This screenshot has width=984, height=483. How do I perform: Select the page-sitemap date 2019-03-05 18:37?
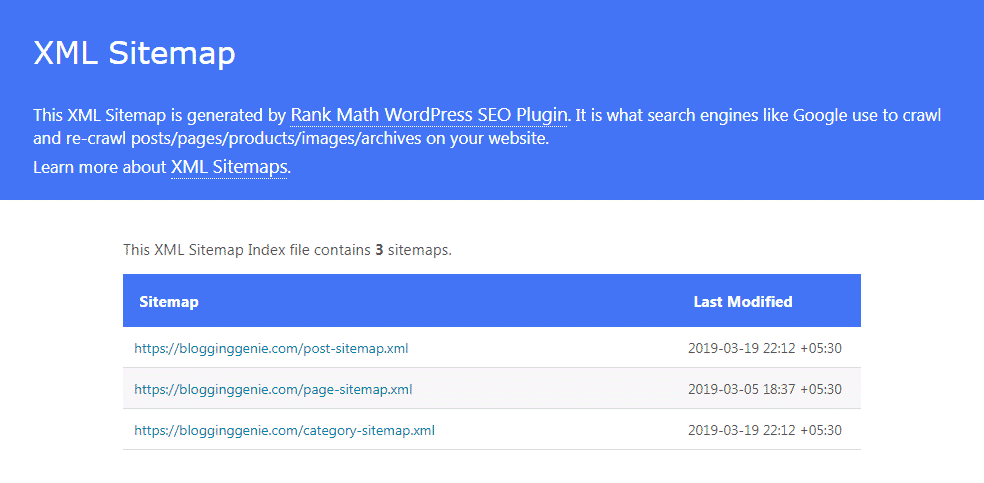(764, 390)
